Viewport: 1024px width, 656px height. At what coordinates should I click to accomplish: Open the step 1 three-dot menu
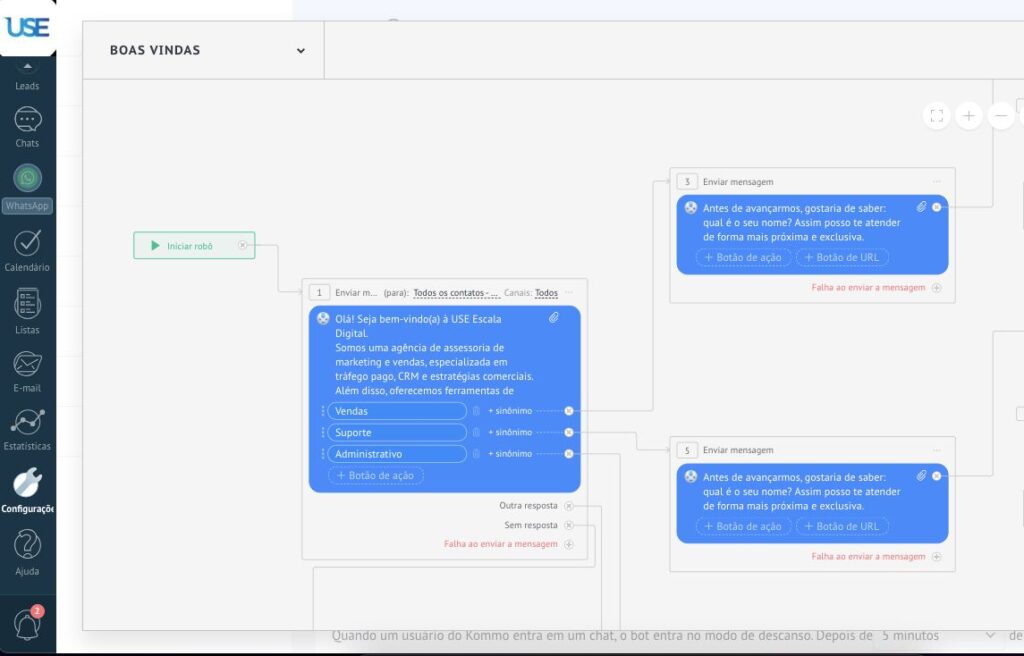click(x=569, y=293)
